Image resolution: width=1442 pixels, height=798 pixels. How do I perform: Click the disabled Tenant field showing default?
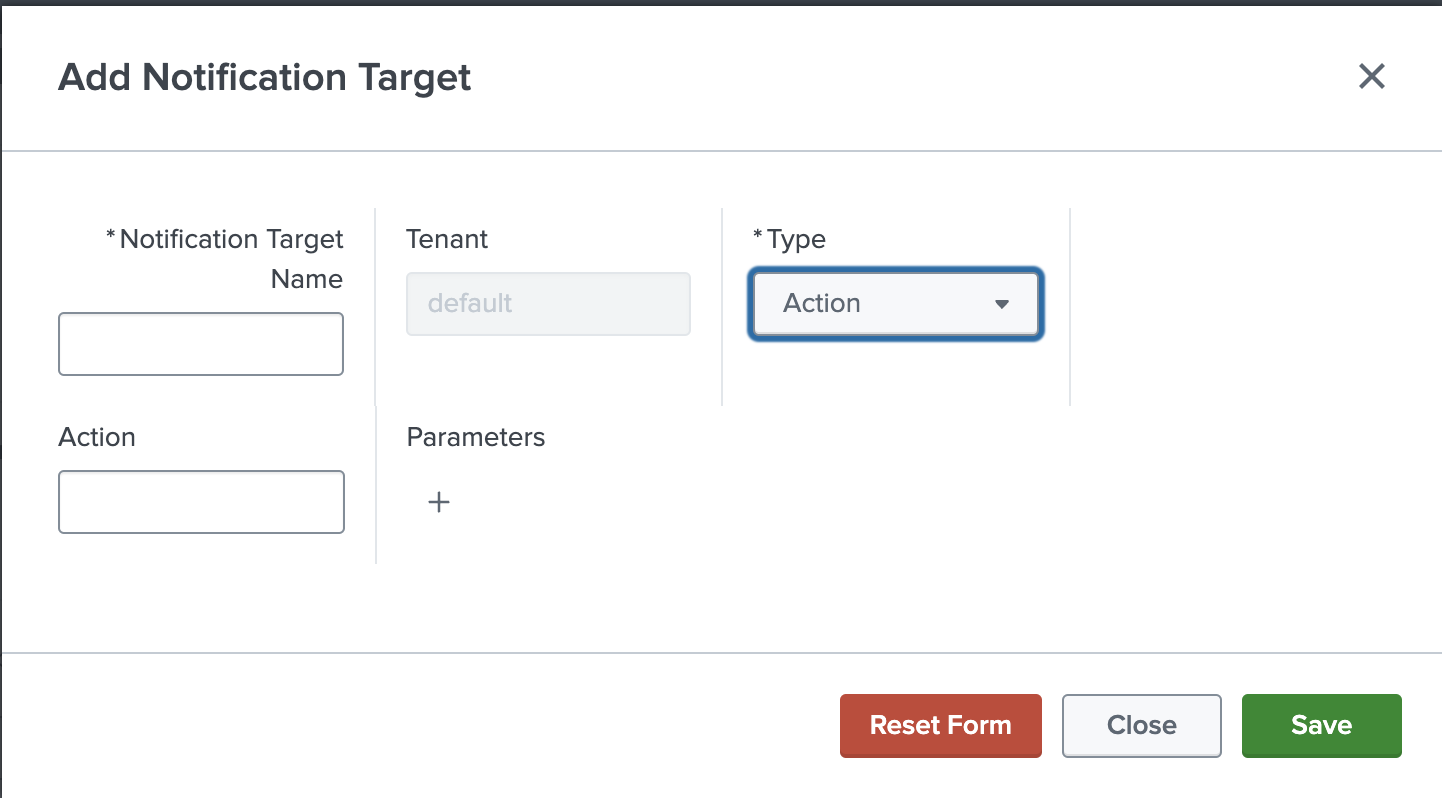point(548,304)
